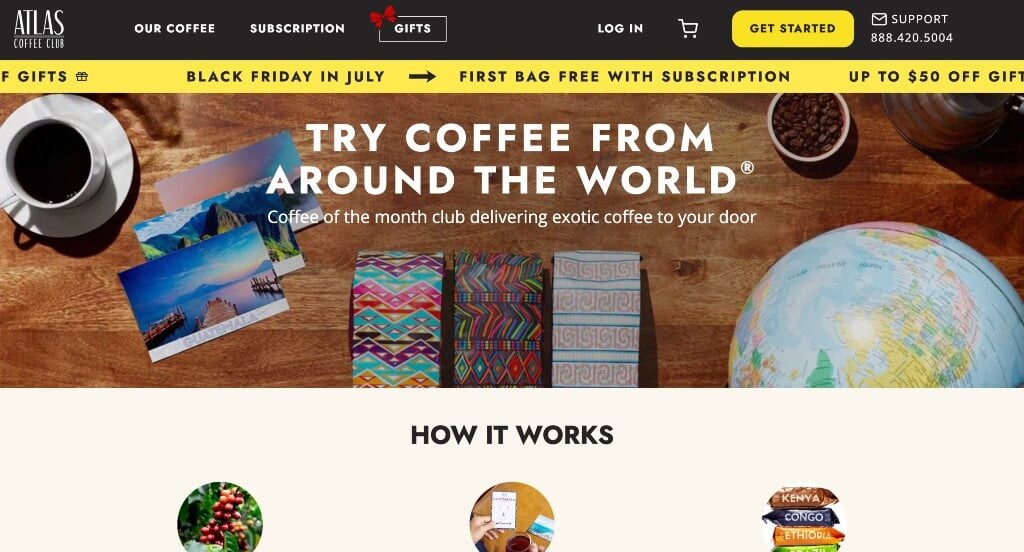This screenshot has height=552, width=1024.
Task: Select the hand holding postcard circle image
Action: coord(512,517)
